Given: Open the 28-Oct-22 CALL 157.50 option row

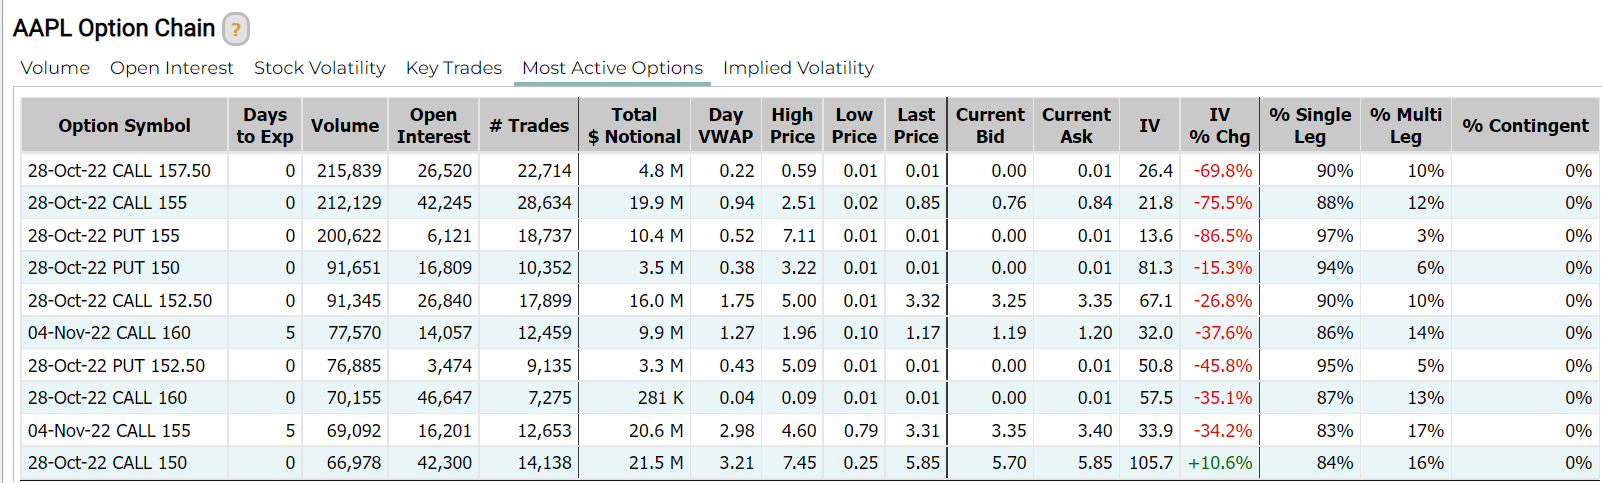Looking at the screenshot, I should [119, 171].
